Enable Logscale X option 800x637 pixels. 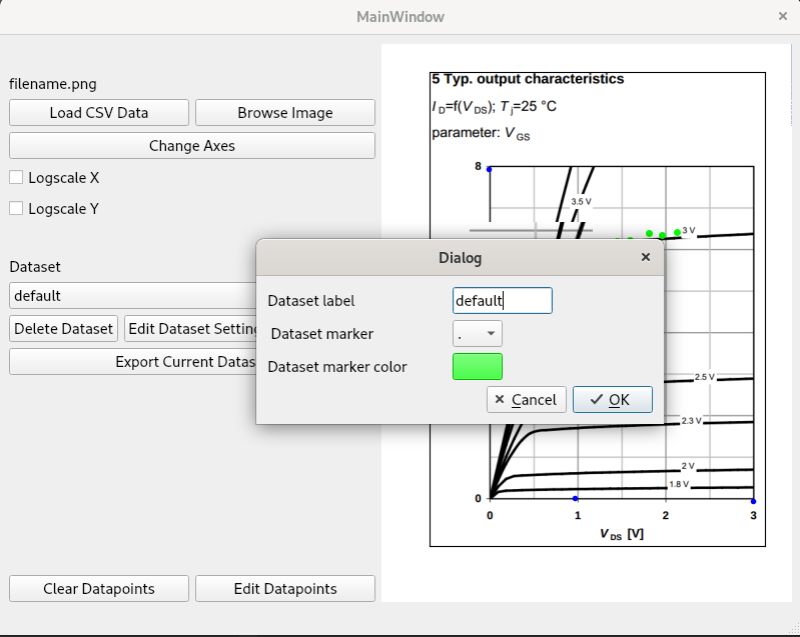click(16, 177)
